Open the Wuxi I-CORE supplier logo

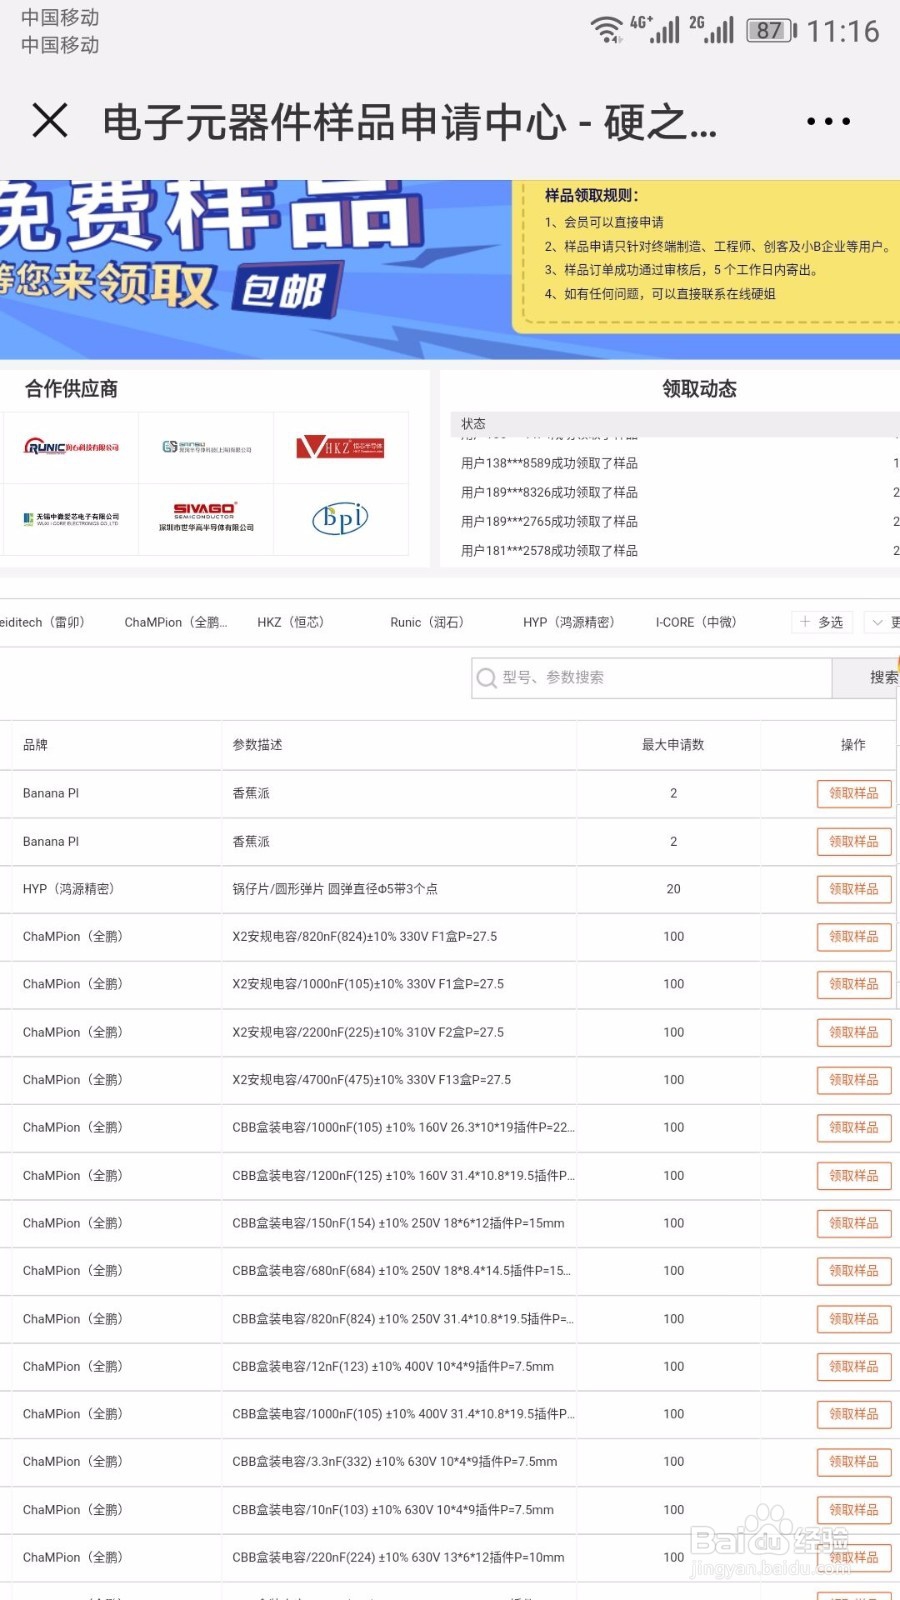71,519
